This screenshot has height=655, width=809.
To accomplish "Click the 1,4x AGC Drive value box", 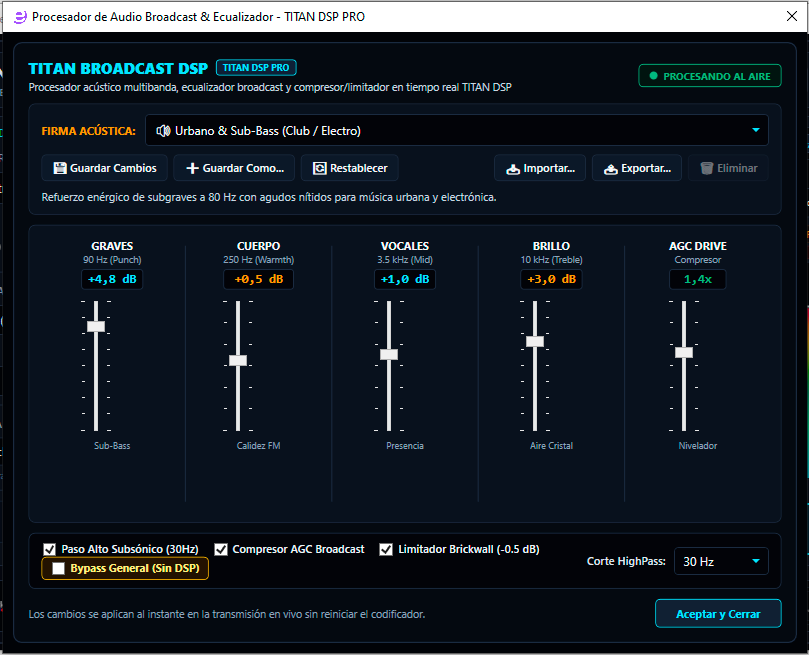I will tap(698, 280).
